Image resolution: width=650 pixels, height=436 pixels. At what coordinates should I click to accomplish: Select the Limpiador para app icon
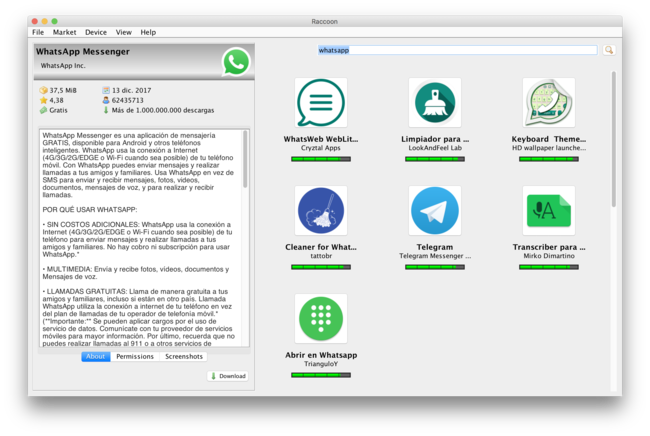pyautogui.click(x=435, y=102)
